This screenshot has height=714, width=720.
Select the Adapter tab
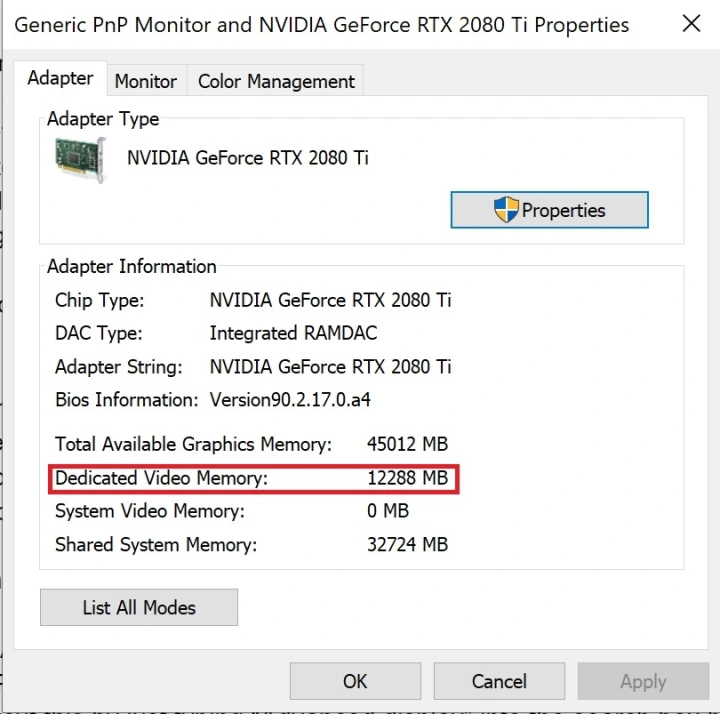coord(60,78)
